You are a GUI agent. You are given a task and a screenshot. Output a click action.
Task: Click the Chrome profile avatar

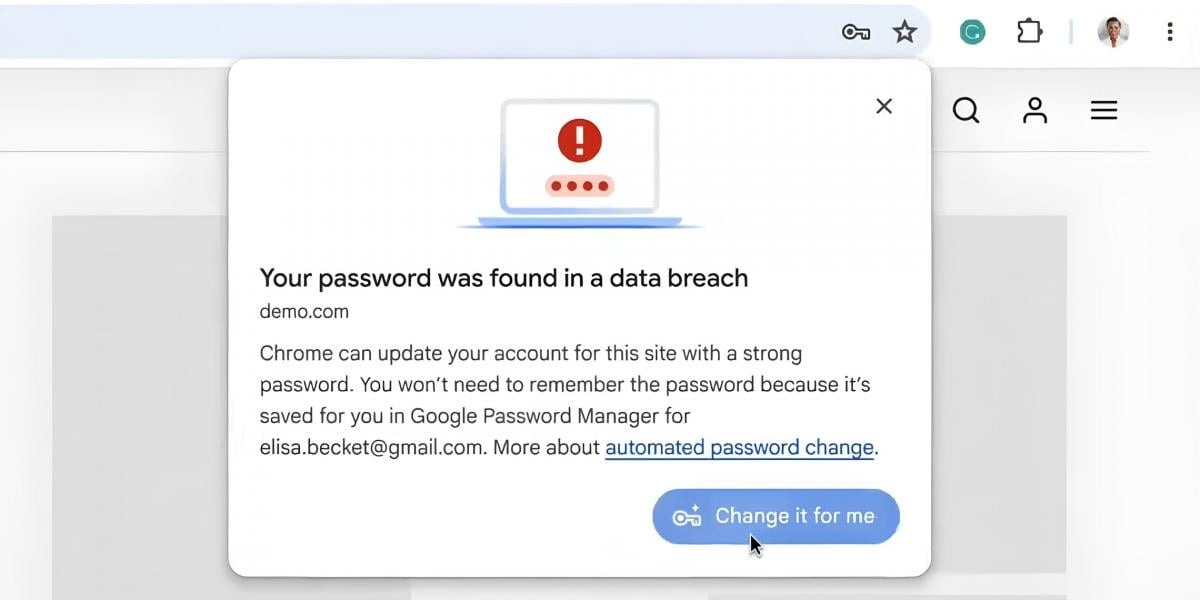click(x=1113, y=32)
